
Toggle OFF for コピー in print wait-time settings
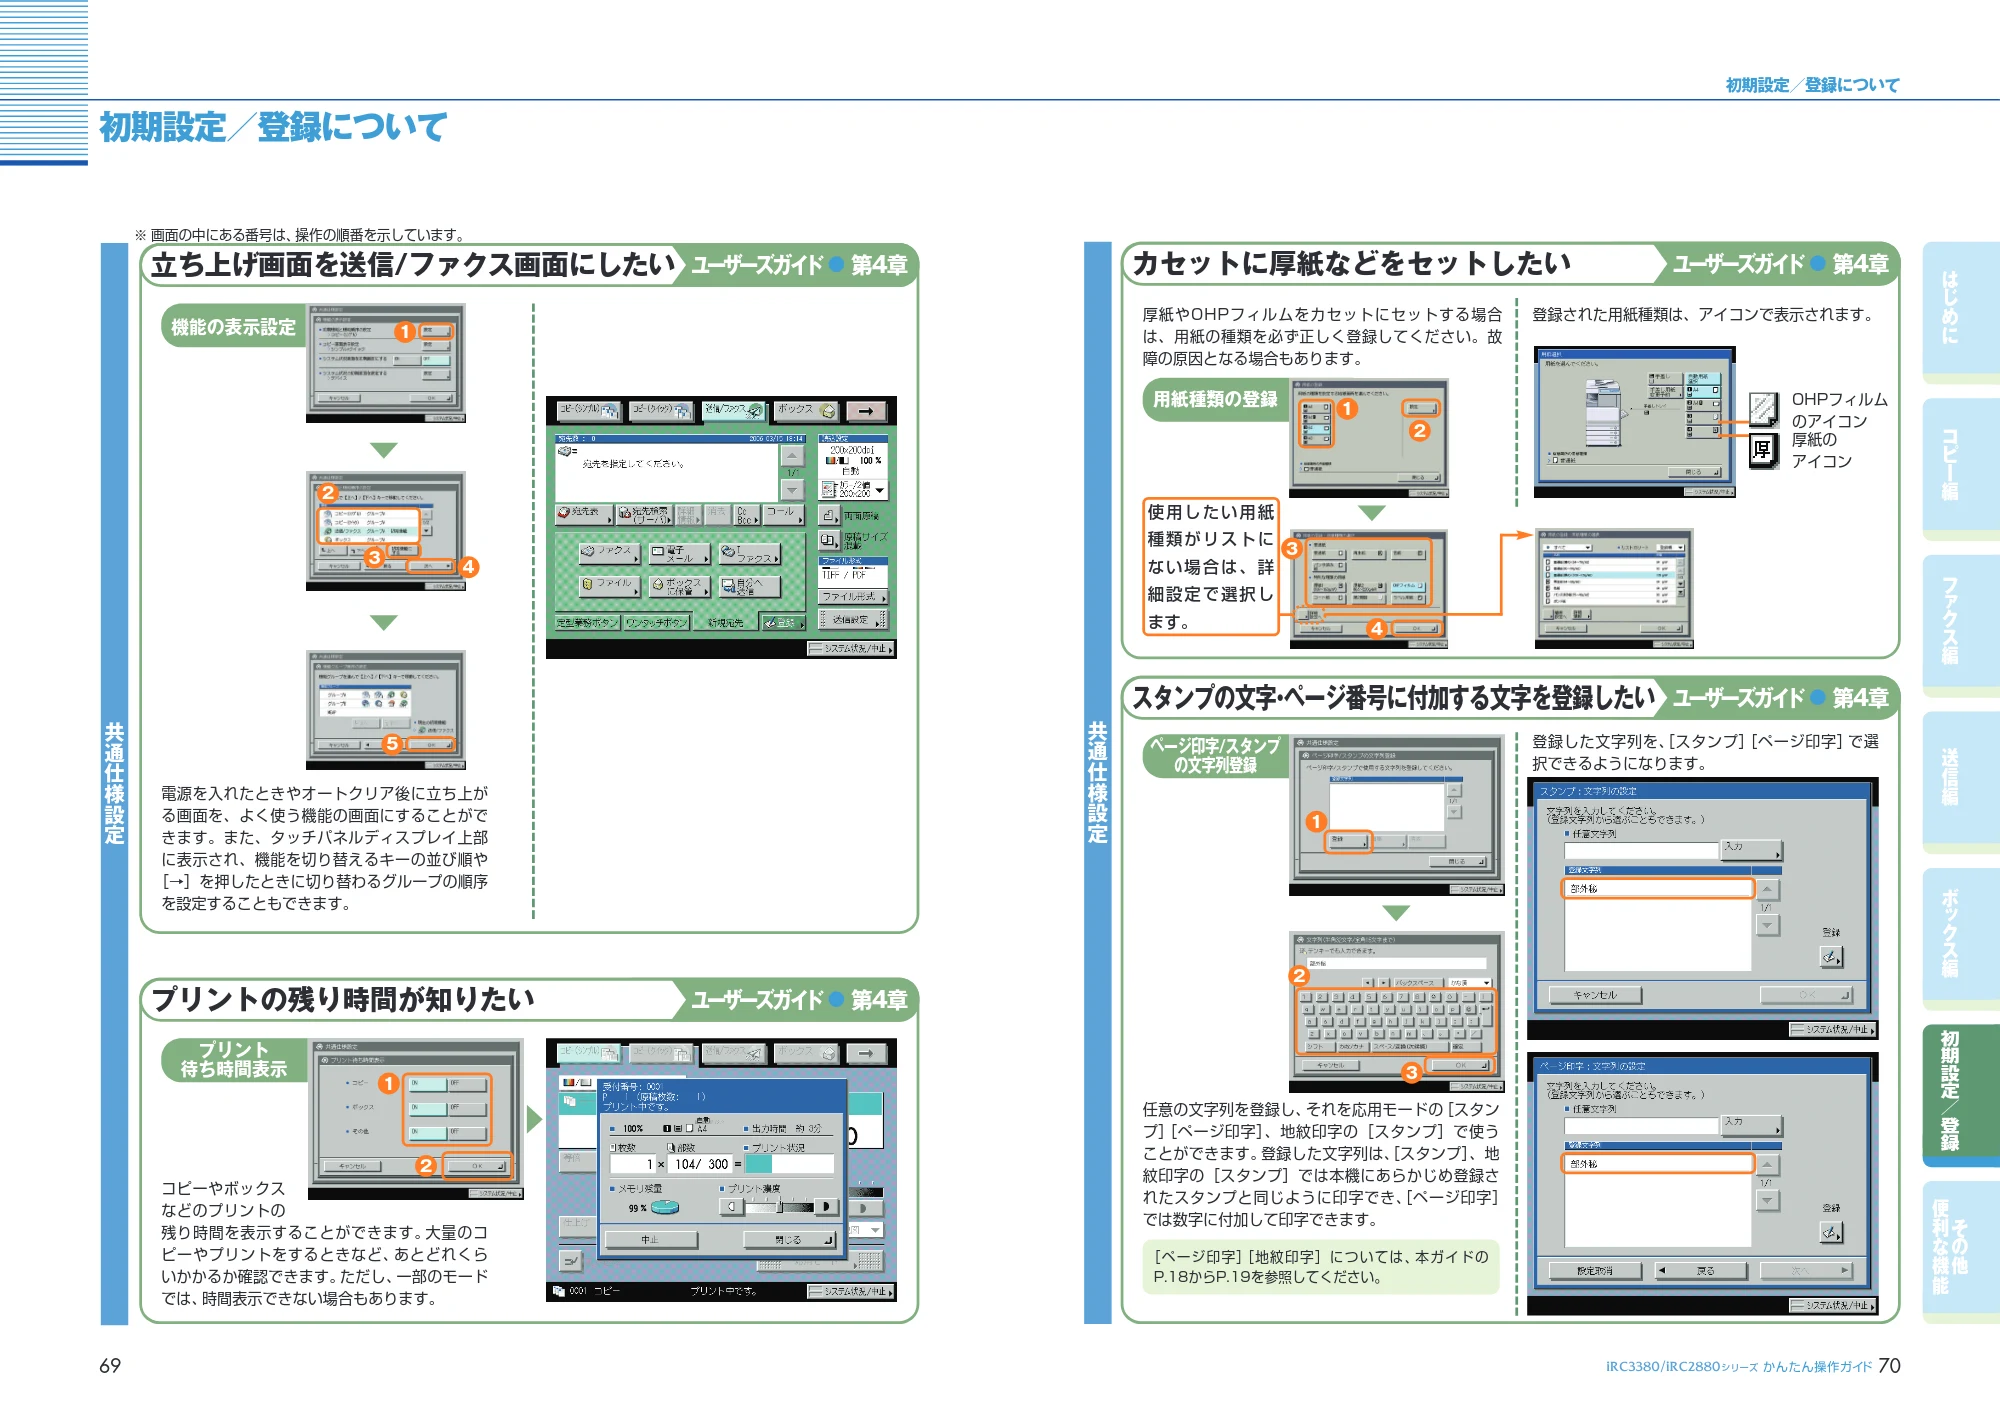coord(467,1084)
